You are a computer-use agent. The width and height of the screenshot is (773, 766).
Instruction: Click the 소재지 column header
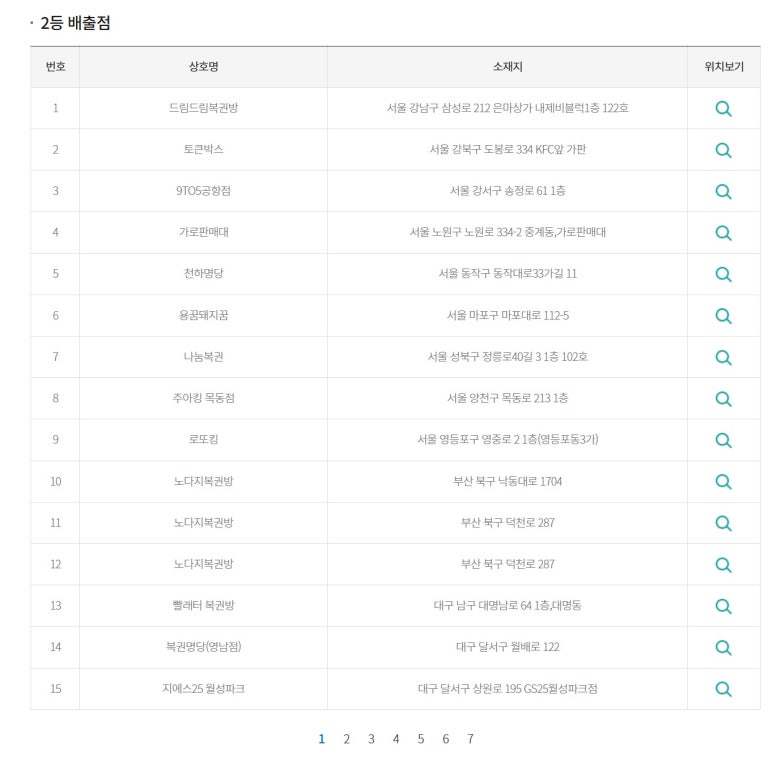point(507,67)
